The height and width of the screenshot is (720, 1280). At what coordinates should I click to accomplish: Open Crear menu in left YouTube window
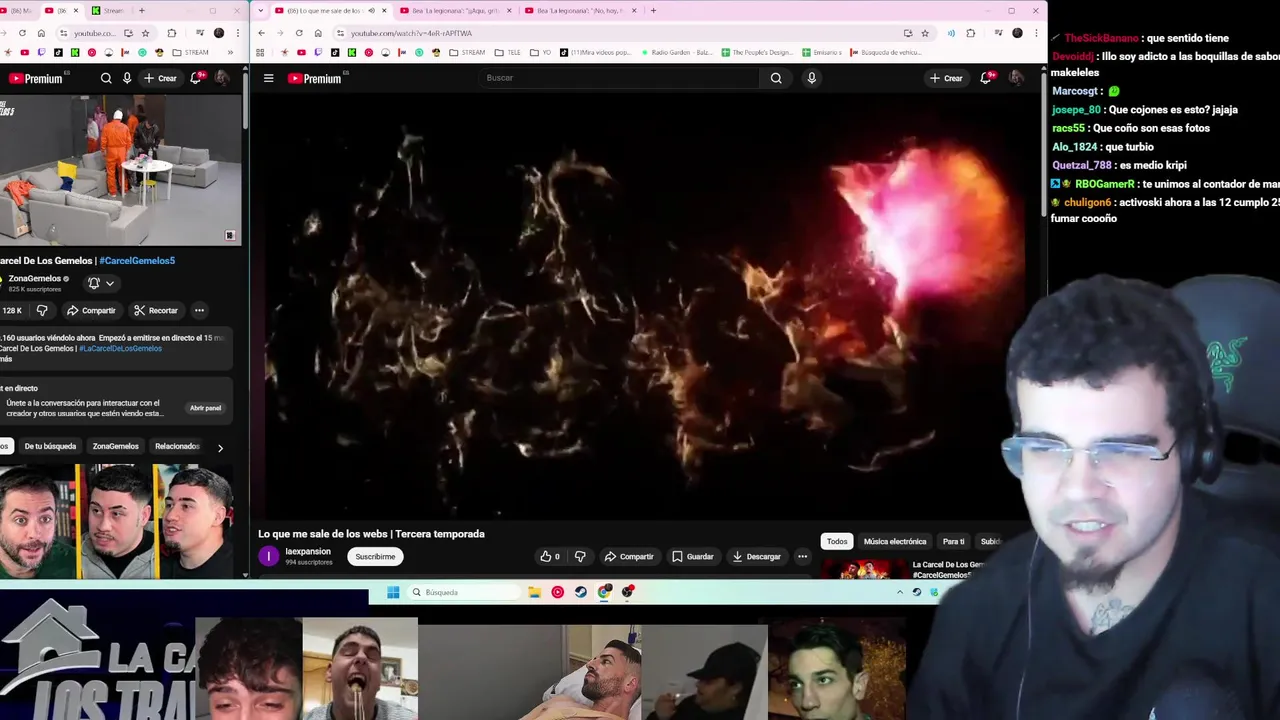pos(160,78)
